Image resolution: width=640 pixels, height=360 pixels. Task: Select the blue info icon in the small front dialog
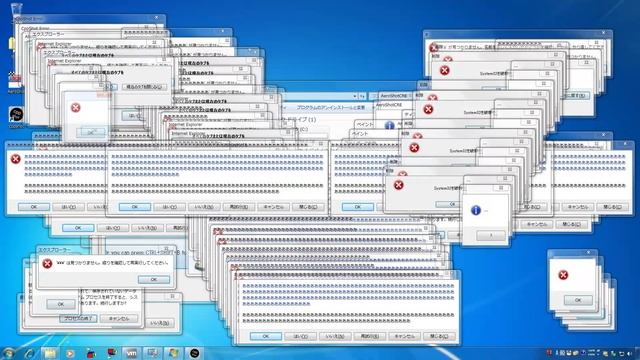click(476, 210)
